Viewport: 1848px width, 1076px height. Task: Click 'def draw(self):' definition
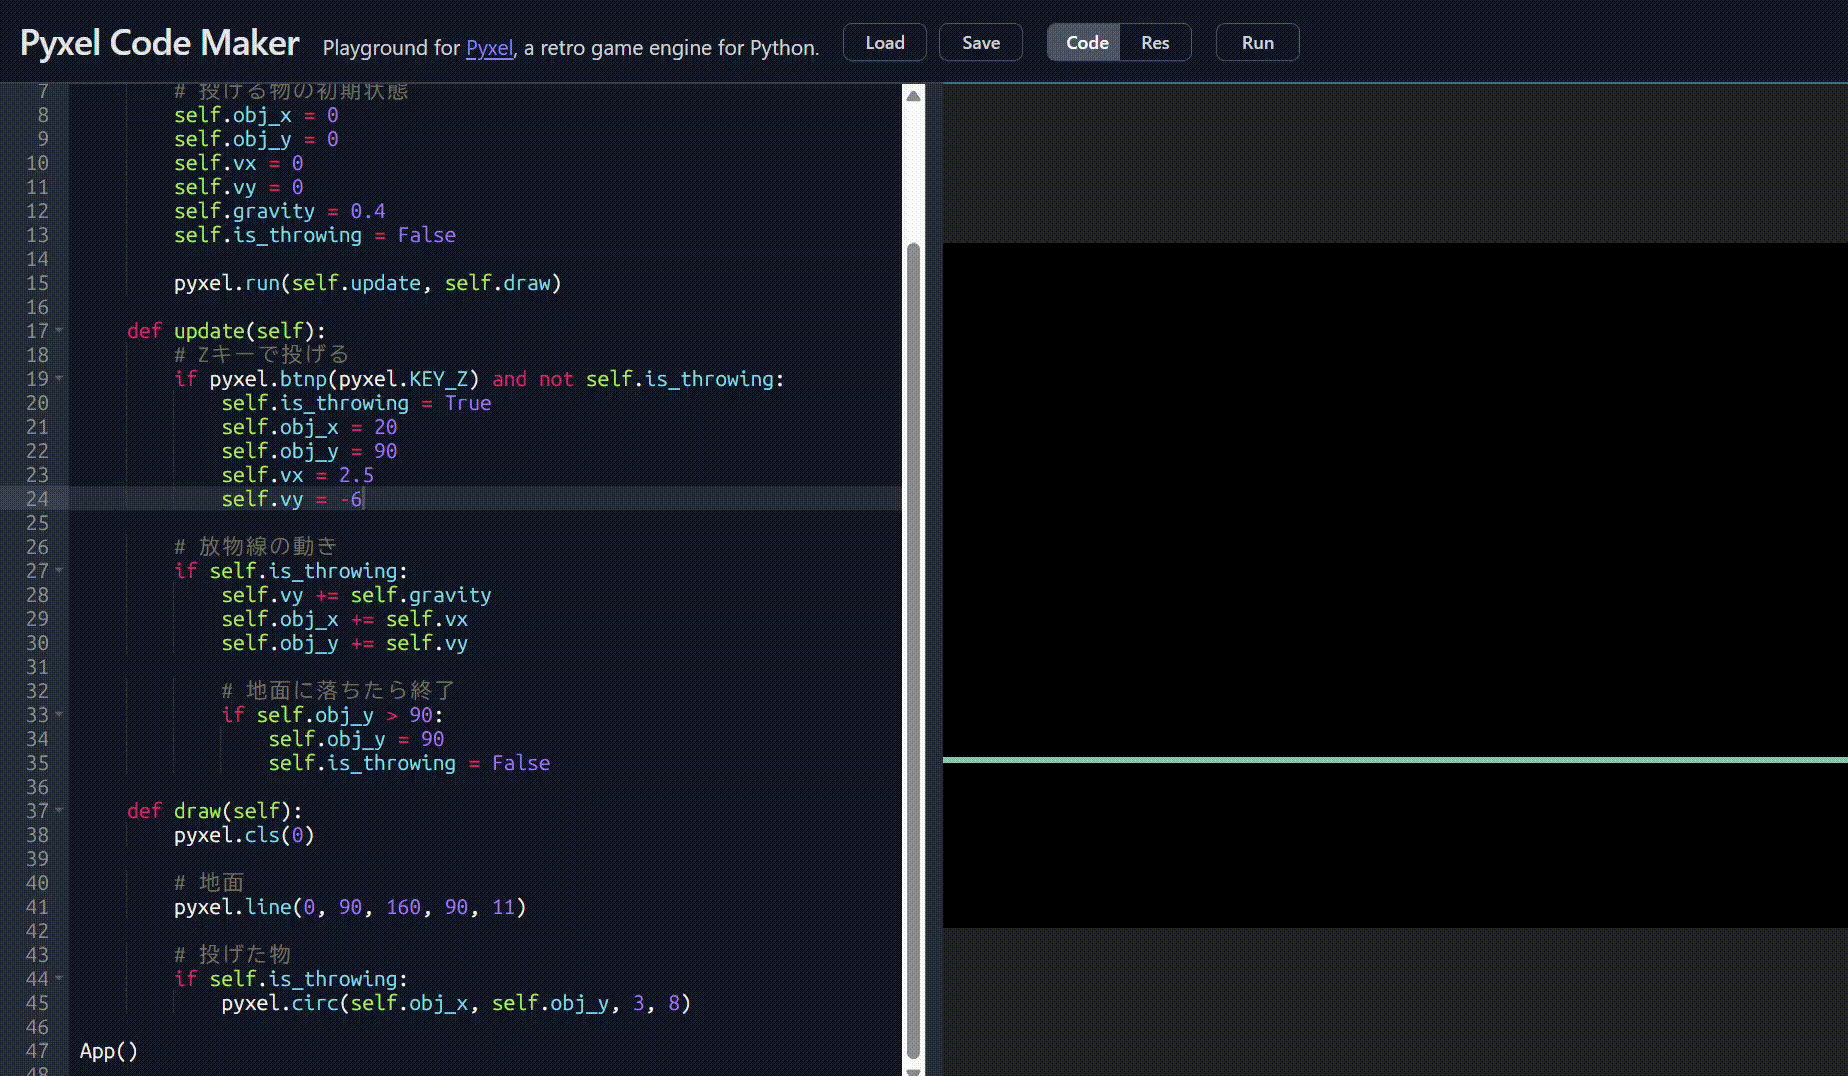click(214, 811)
